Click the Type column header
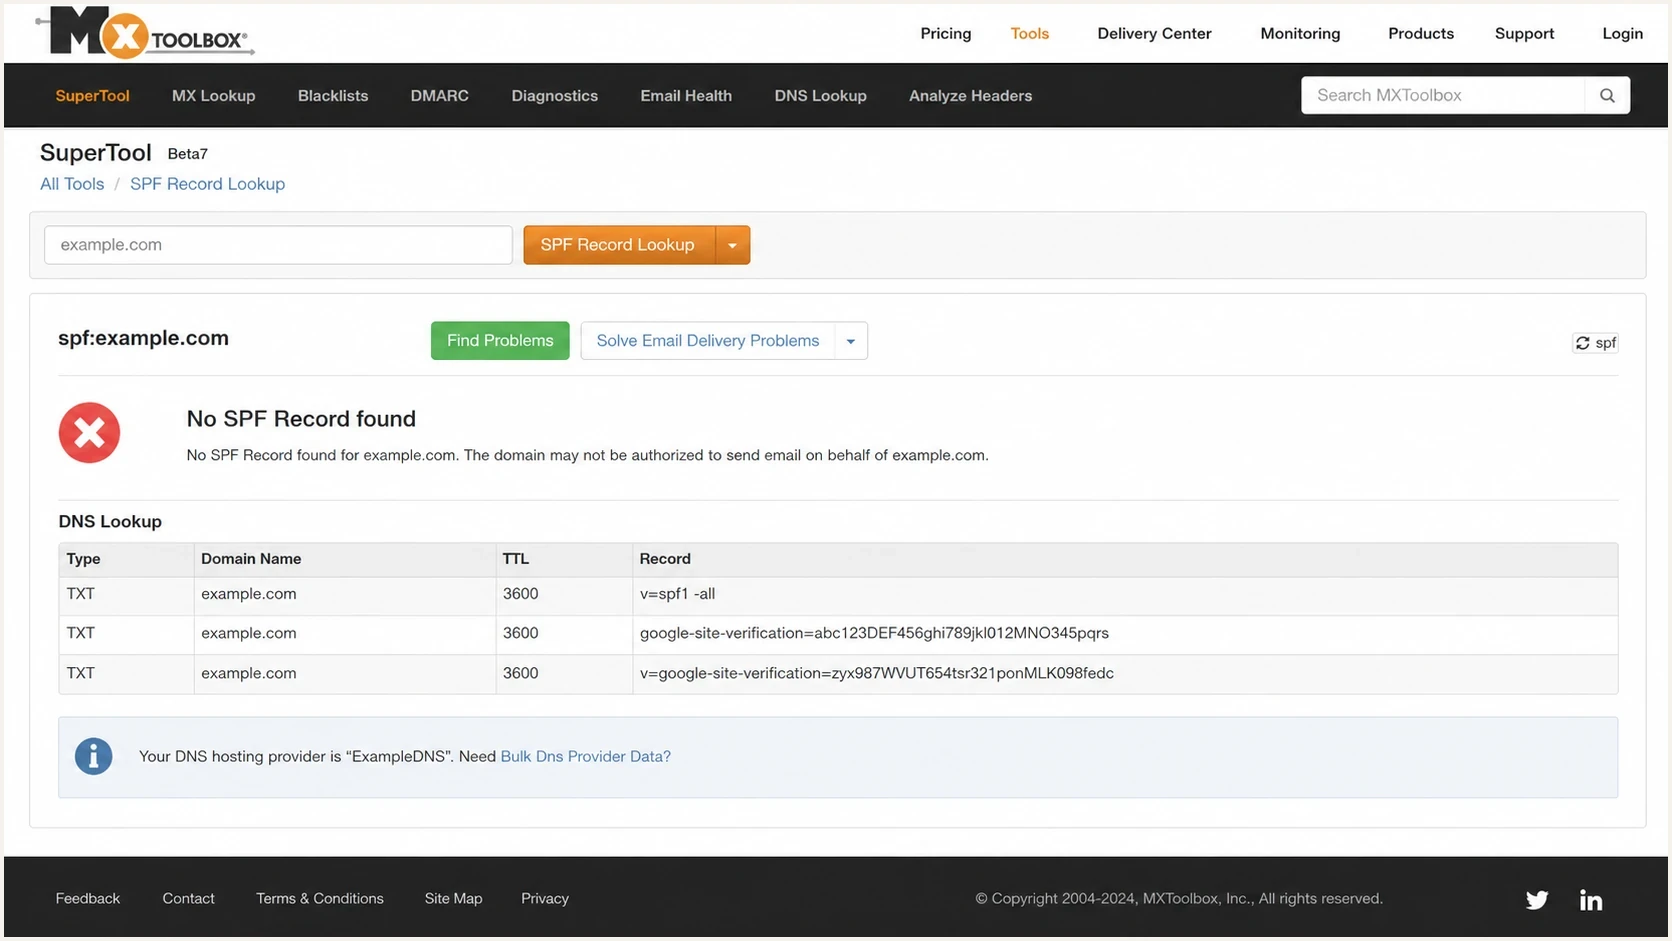1672x941 pixels. [126, 559]
